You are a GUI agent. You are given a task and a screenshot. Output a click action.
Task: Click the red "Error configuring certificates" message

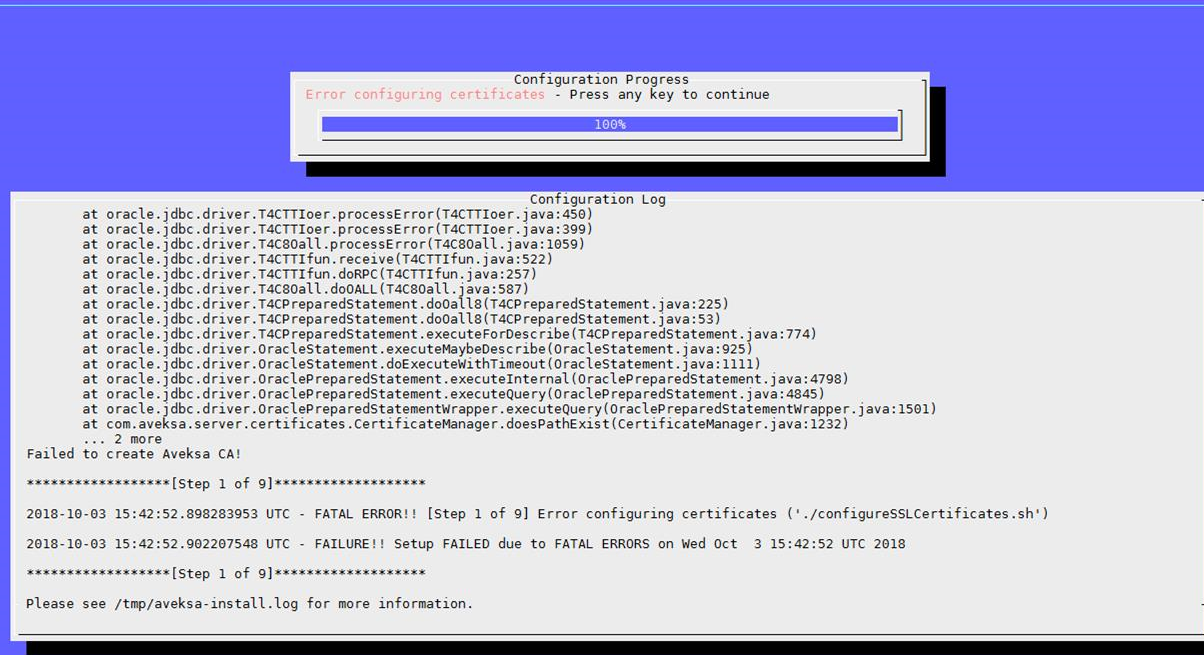425,94
